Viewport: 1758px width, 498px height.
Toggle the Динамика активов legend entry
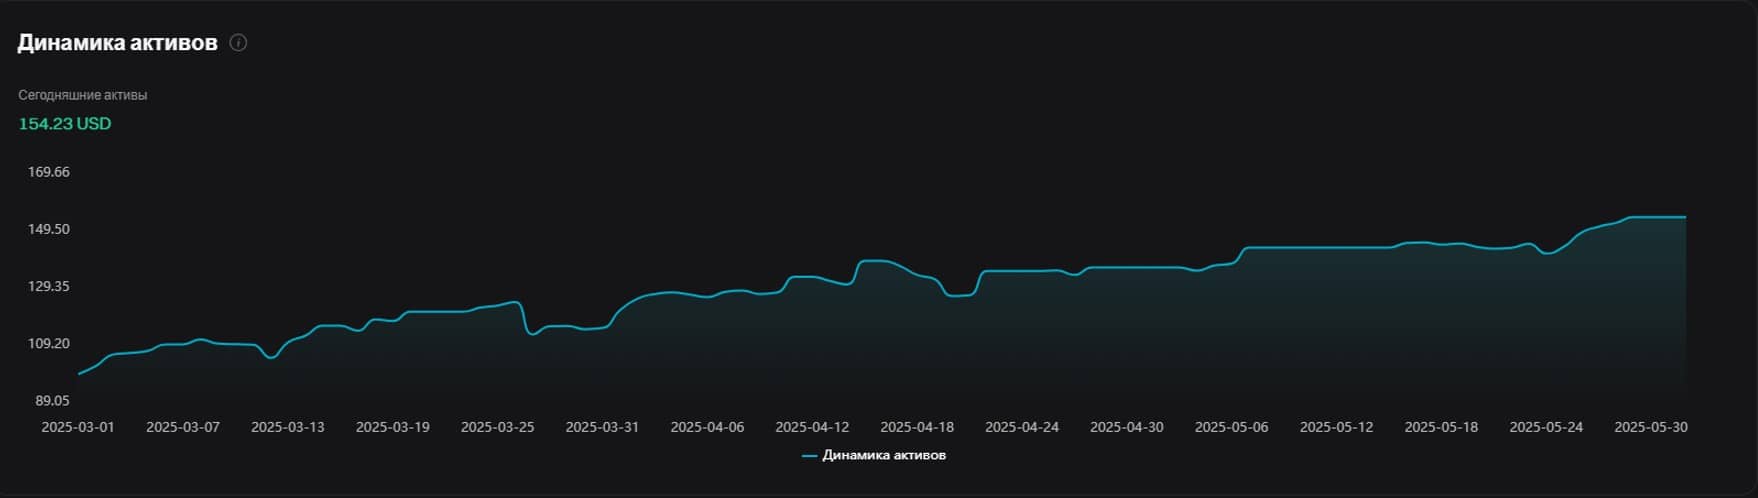point(874,455)
